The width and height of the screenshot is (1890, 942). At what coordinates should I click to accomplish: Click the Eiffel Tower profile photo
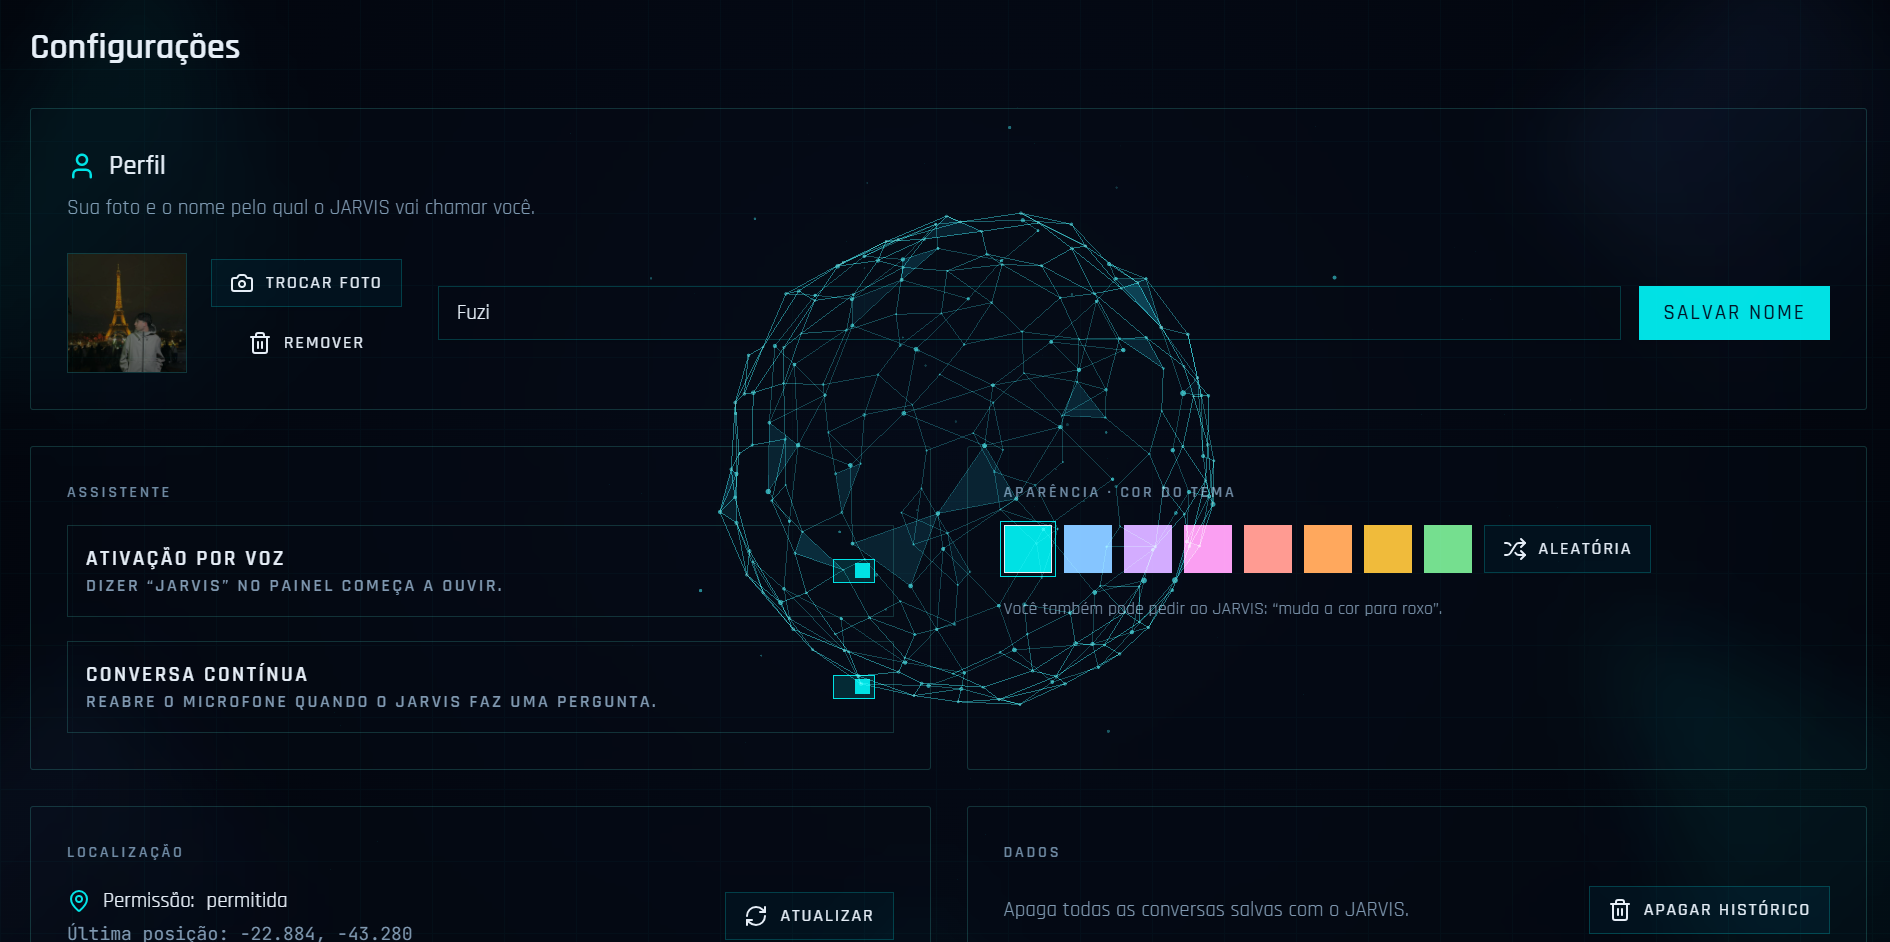tap(127, 313)
